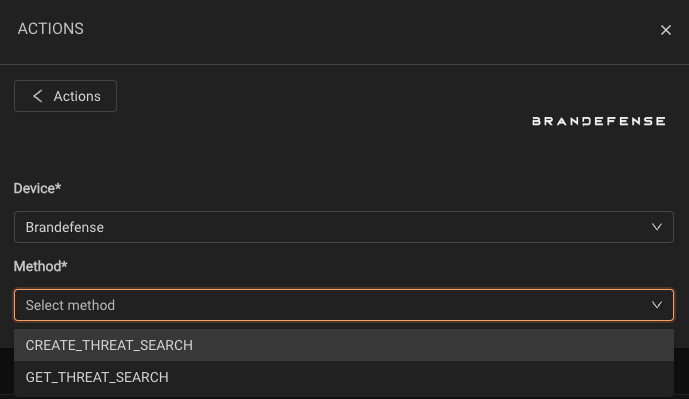Image resolution: width=689 pixels, height=399 pixels.
Task: Click the Method* field label
Action: click(x=40, y=266)
